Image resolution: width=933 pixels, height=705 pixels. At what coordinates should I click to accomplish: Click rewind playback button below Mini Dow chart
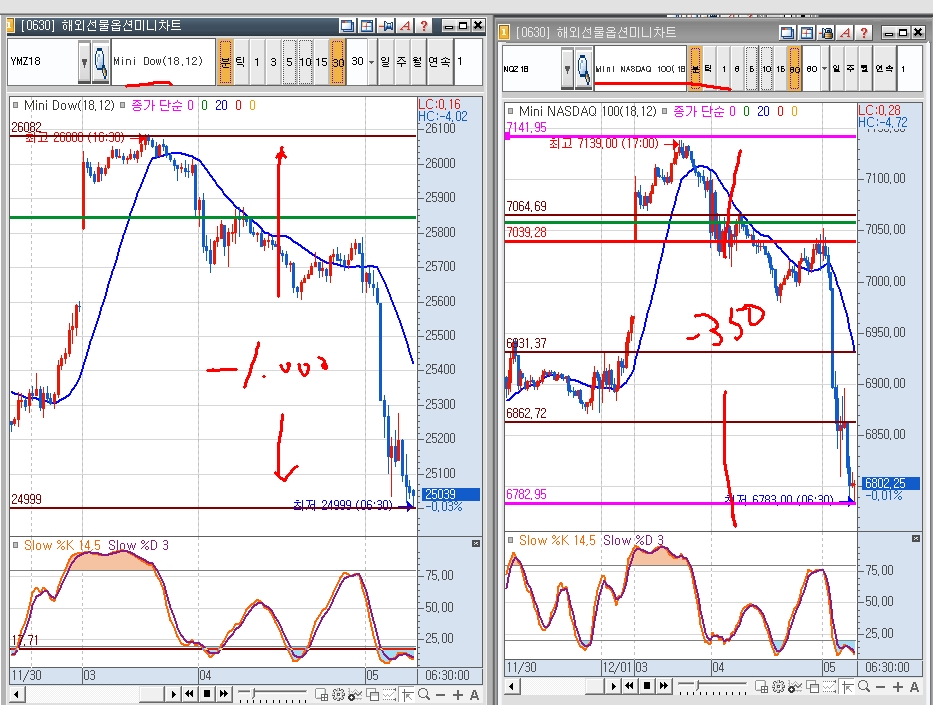point(189,694)
